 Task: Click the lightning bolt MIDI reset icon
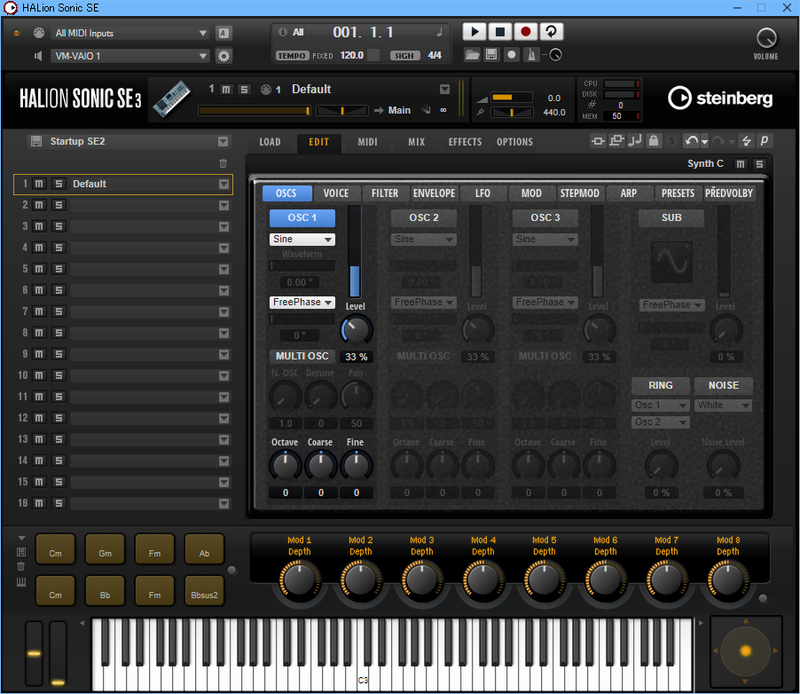point(746,141)
